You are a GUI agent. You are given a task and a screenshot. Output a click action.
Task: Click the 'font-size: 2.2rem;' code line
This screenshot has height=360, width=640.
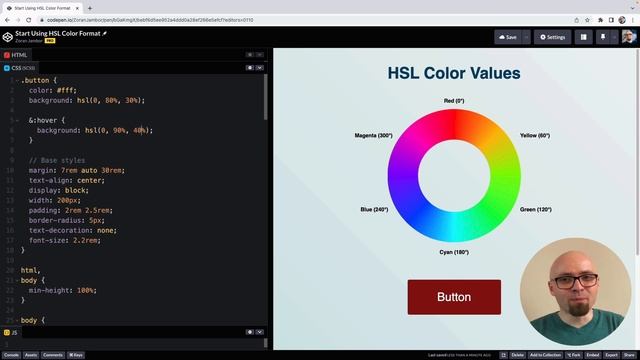click(64, 240)
